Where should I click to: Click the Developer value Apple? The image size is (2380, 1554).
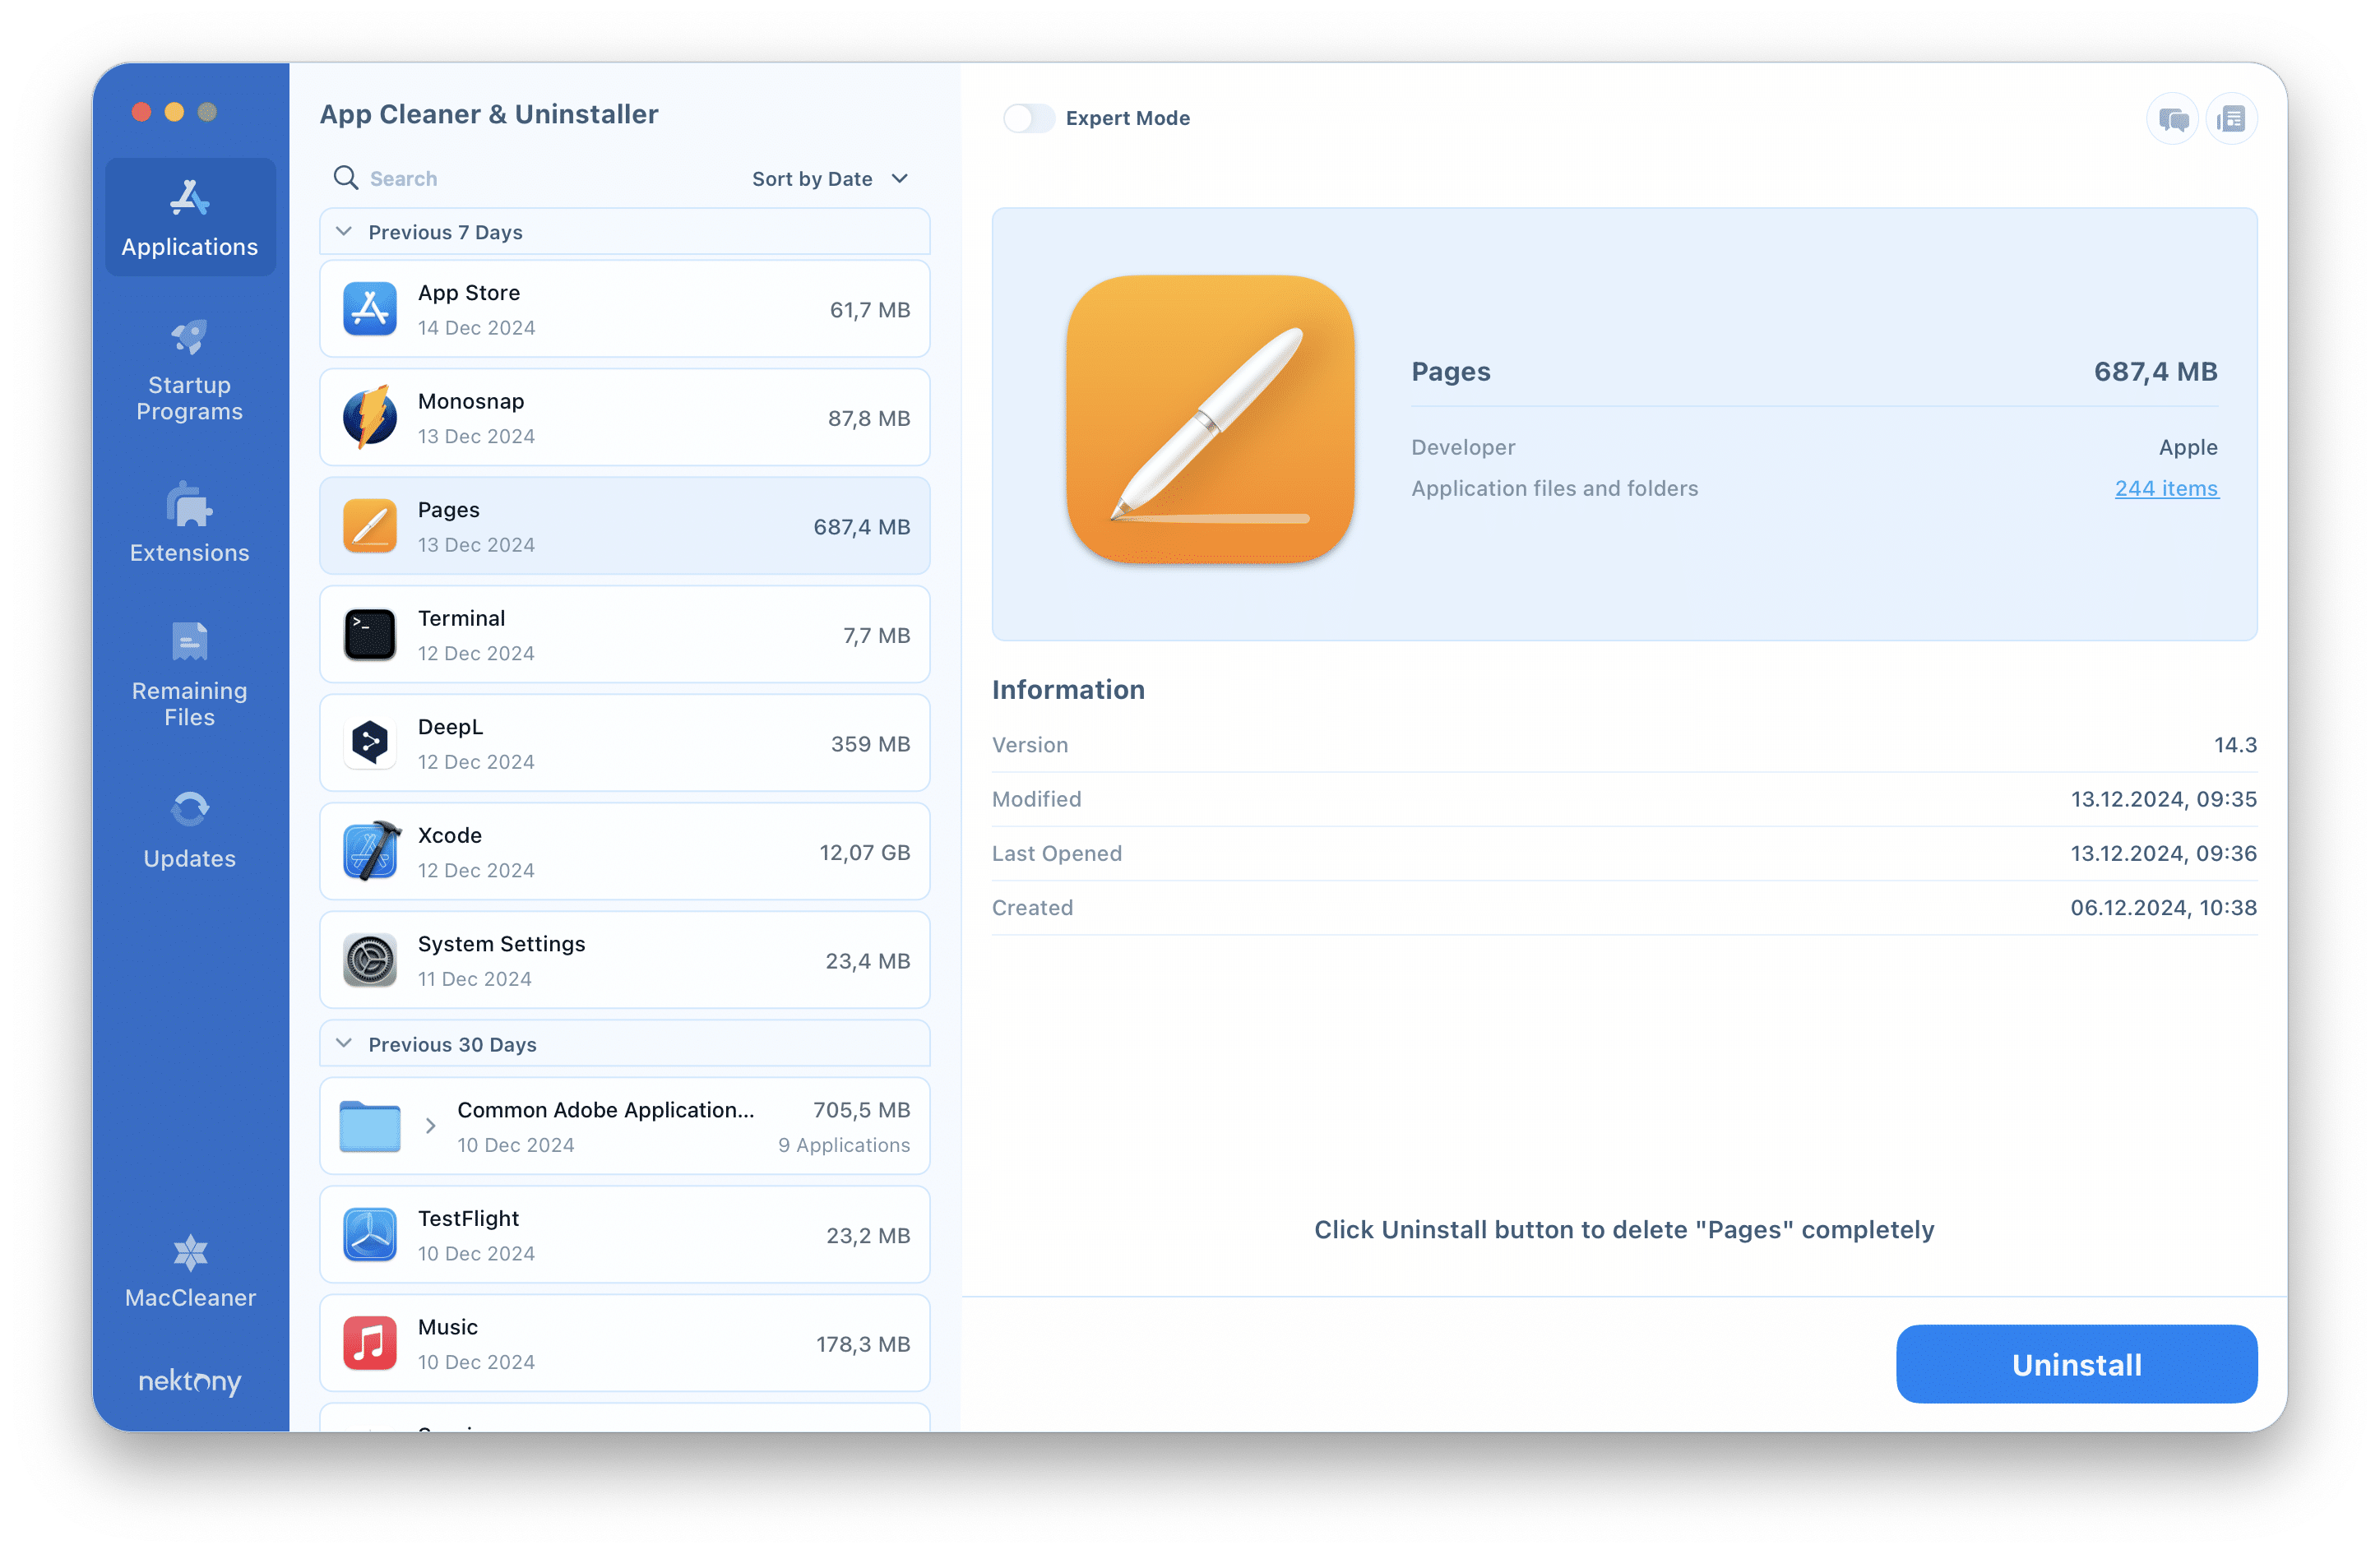coord(2188,447)
